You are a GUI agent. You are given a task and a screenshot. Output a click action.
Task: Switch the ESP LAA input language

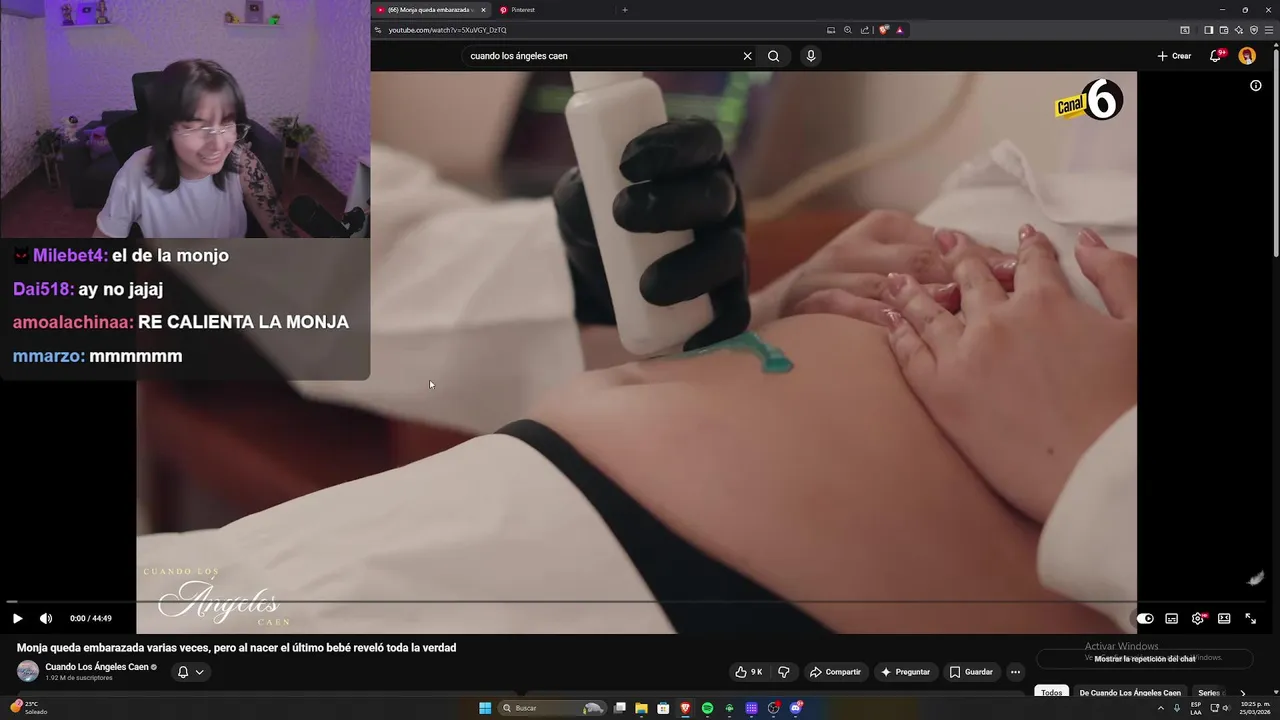(x=1196, y=708)
